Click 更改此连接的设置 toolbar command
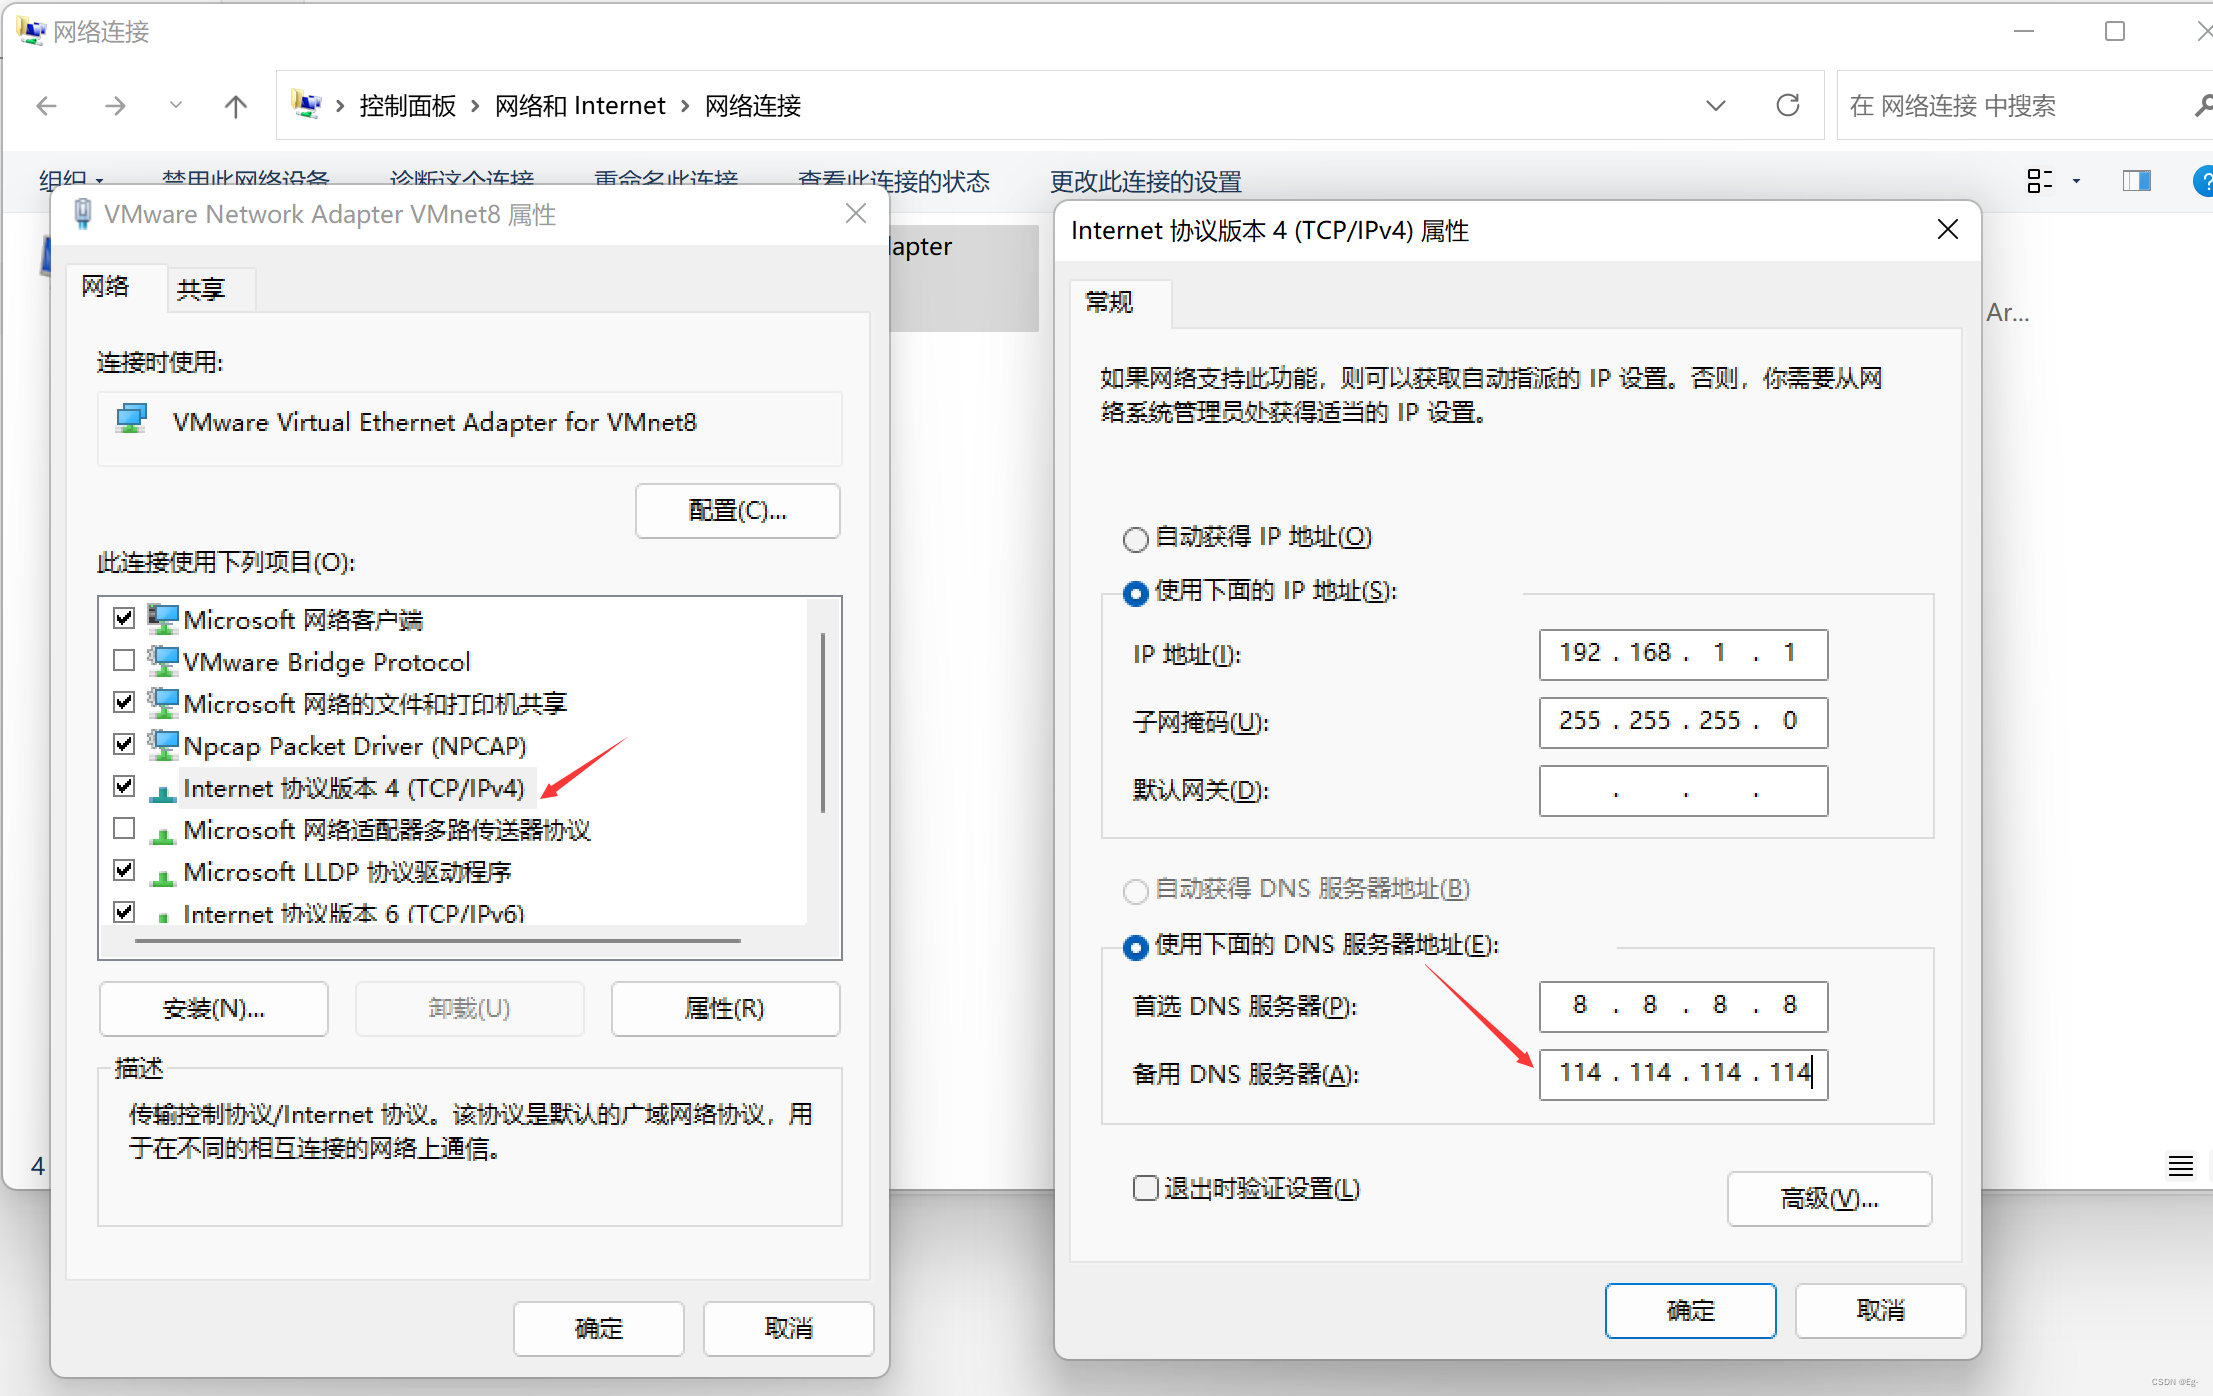 coord(1145,182)
